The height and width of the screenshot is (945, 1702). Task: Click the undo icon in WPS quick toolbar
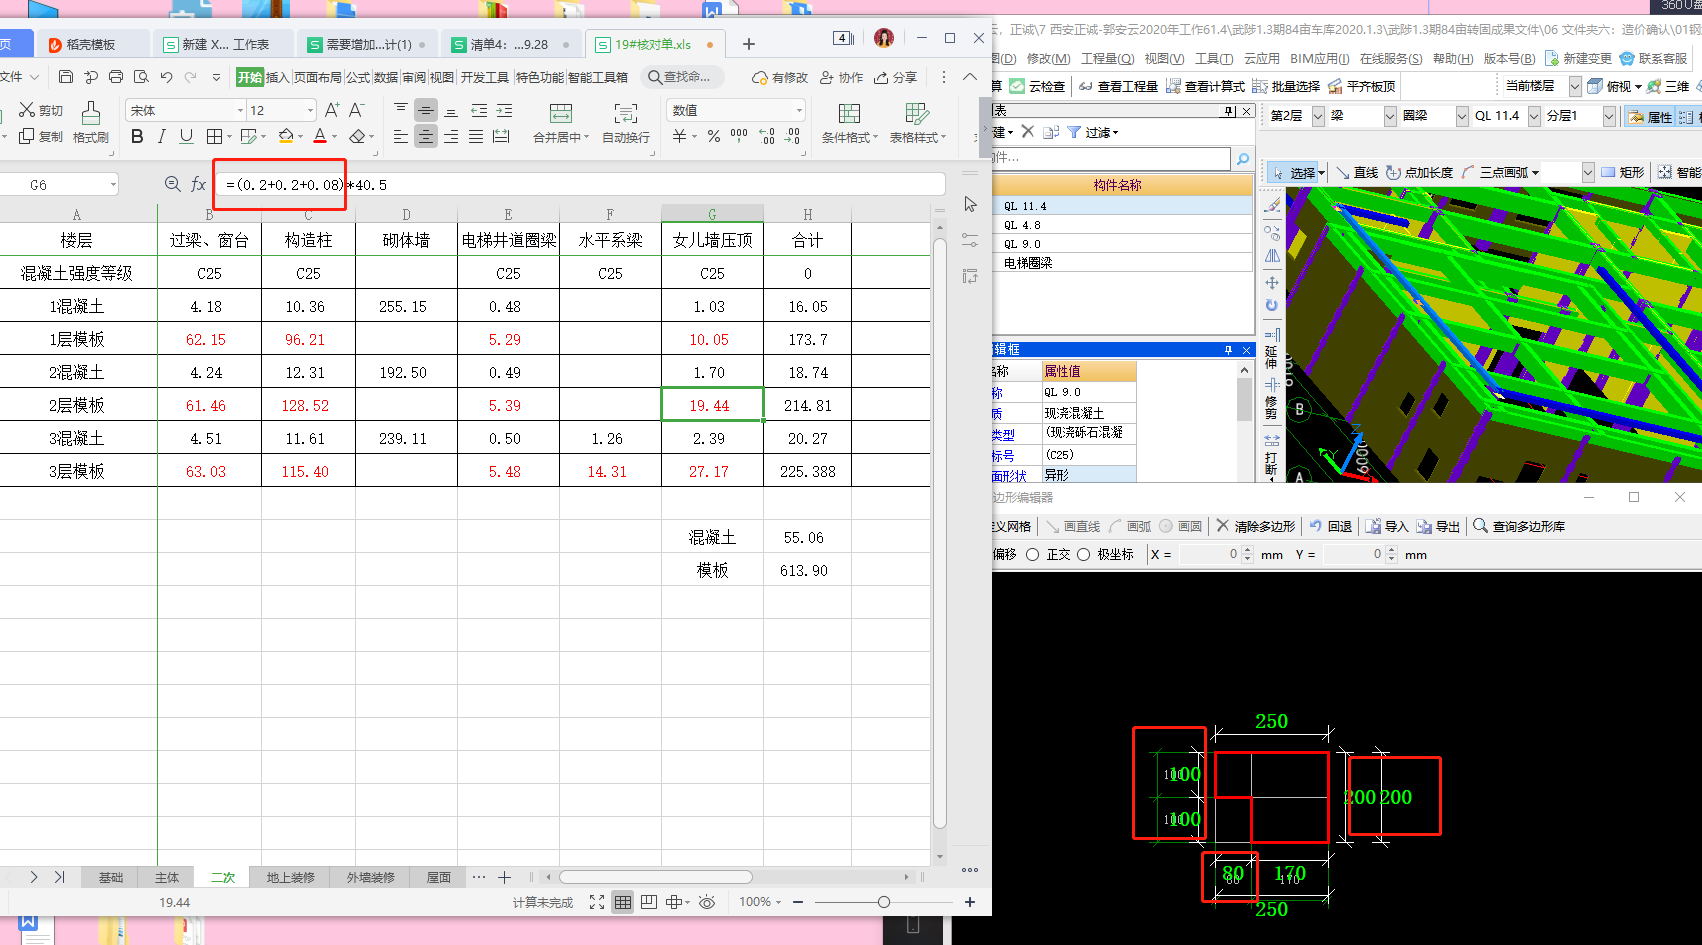coord(166,77)
